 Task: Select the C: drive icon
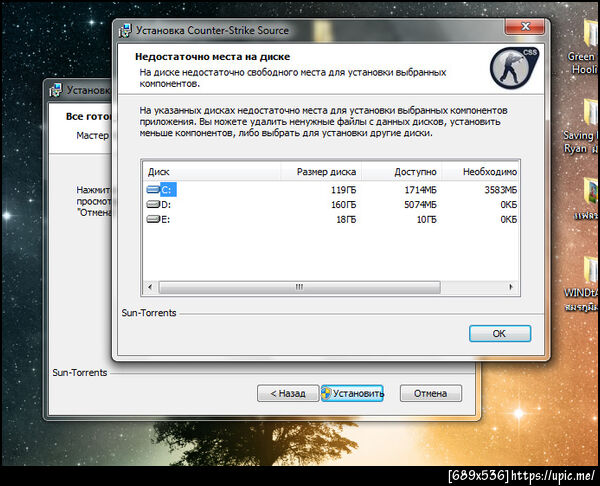click(153, 189)
